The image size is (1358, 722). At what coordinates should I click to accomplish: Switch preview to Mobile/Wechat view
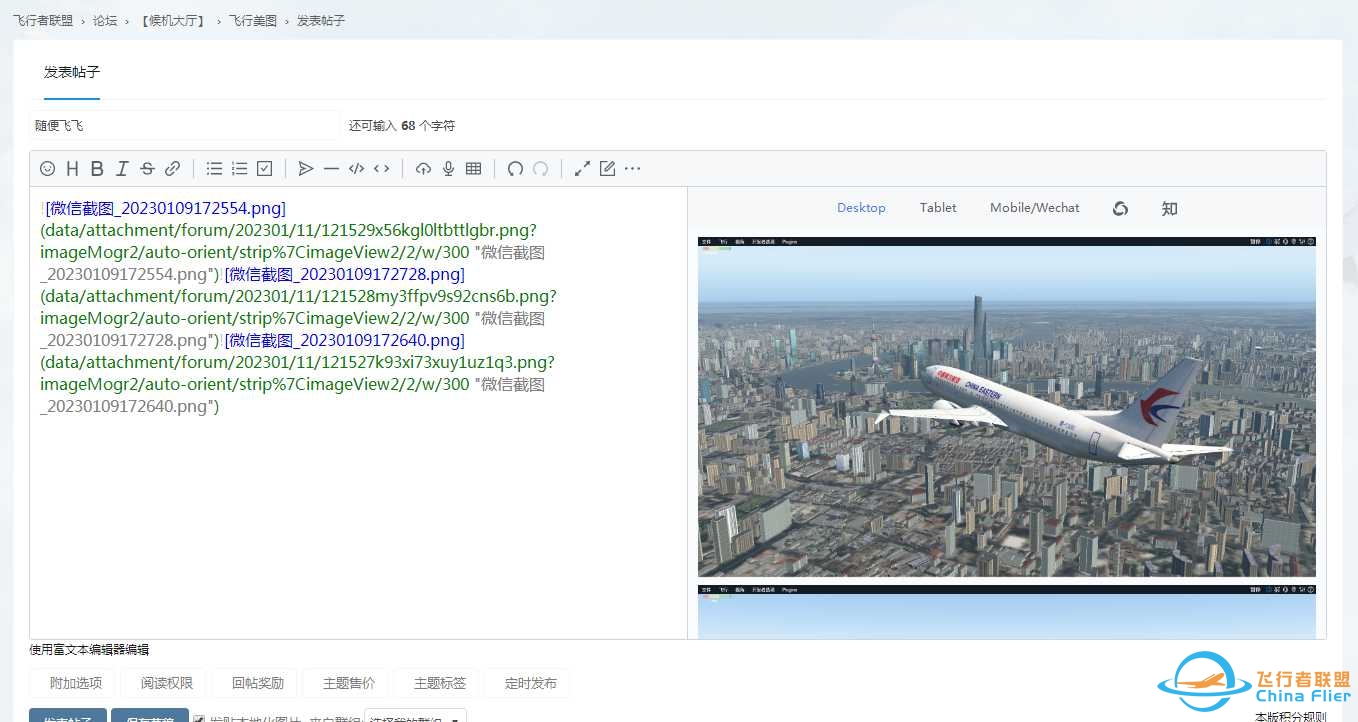1035,207
